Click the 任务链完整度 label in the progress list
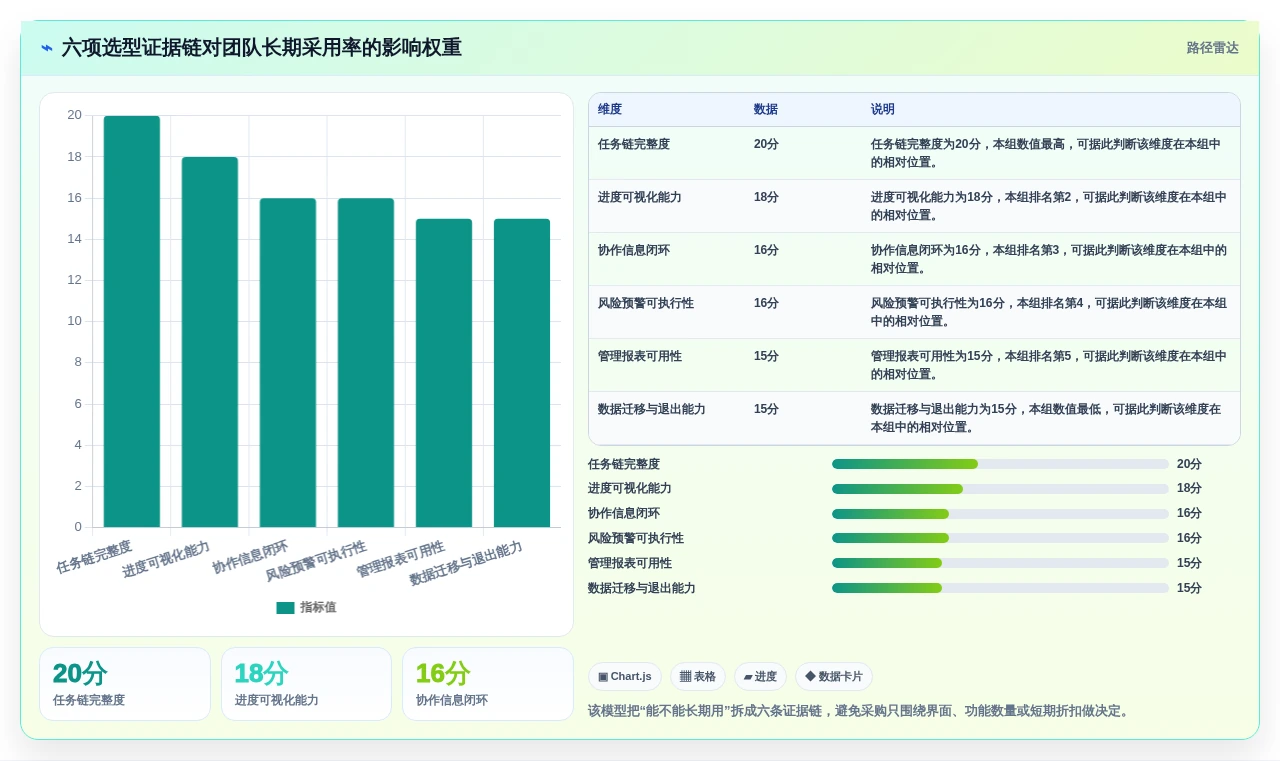 tap(624, 464)
